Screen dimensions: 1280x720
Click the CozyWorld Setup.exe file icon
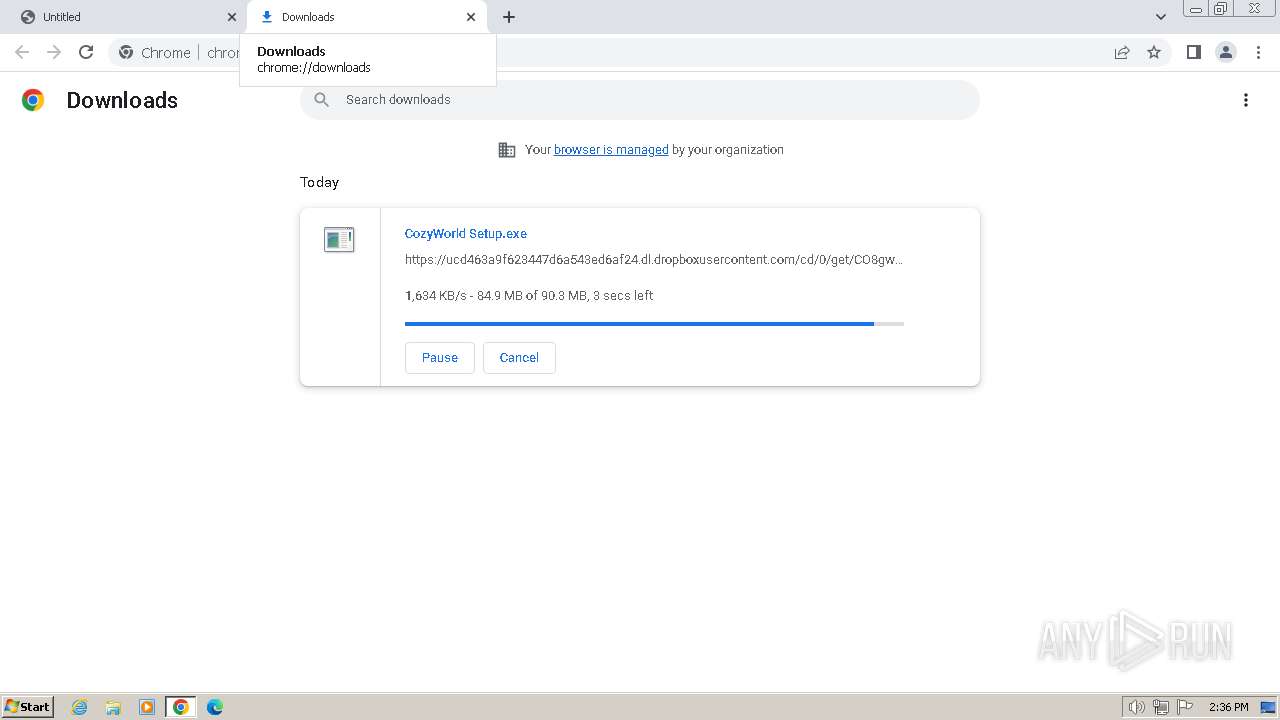click(339, 239)
